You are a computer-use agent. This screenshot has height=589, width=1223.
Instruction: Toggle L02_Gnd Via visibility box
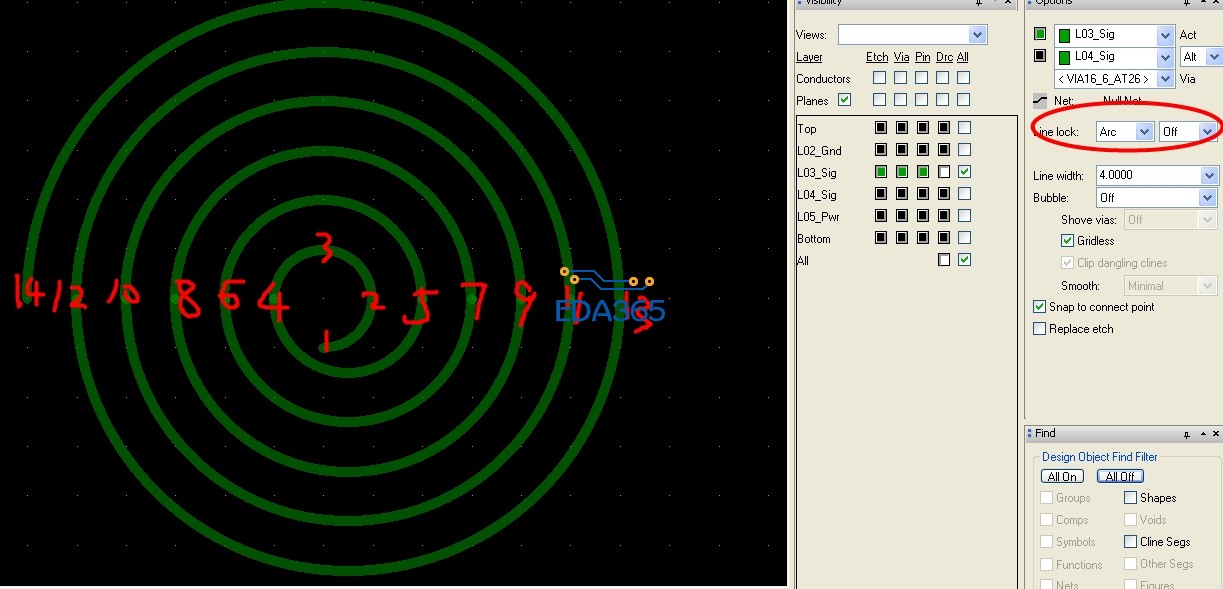click(901, 150)
